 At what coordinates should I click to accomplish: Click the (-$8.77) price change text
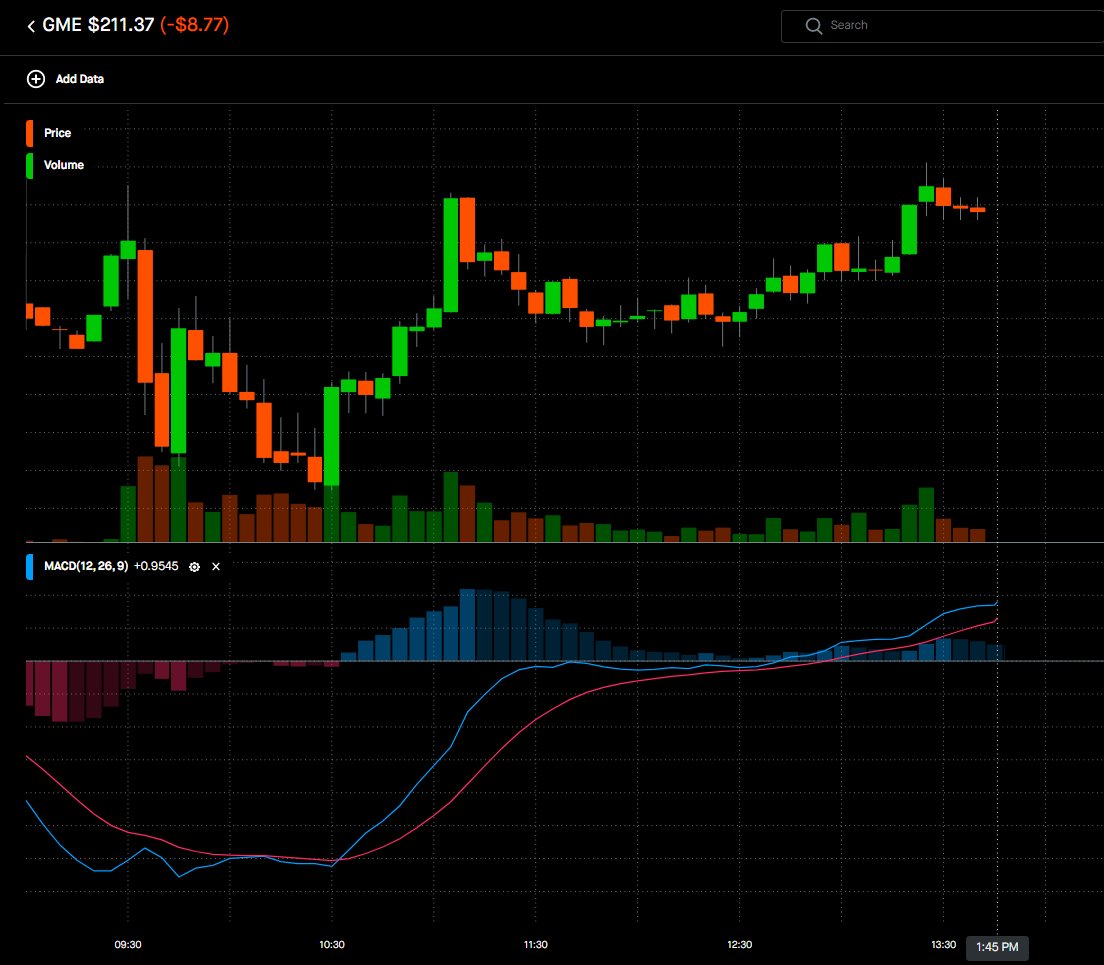click(x=194, y=25)
